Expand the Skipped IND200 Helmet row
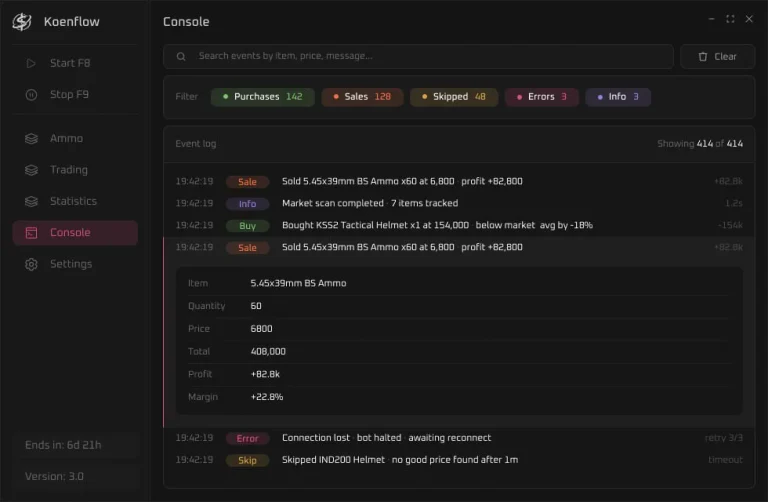The height and width of the screenshot is (502, 768). click(459, 460)
